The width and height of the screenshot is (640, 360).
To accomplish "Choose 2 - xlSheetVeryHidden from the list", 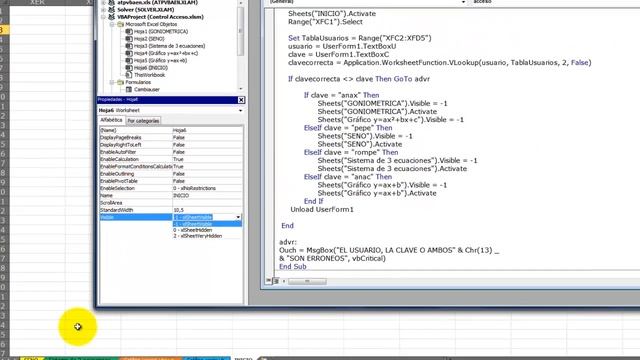I will click(x=207, y=236).
